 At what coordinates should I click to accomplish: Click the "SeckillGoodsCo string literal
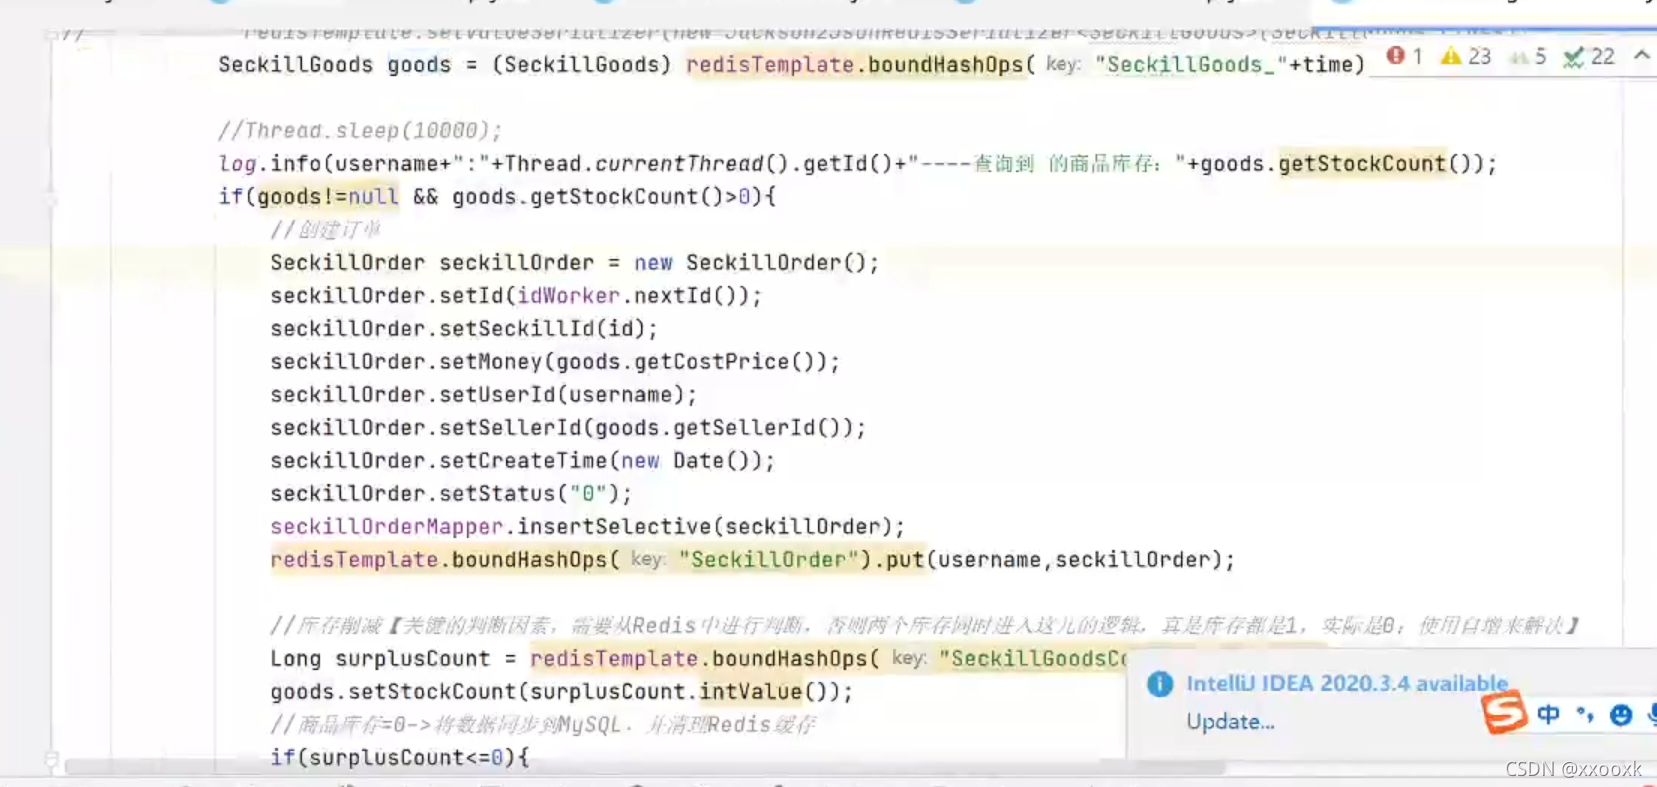pos(1033,659)
